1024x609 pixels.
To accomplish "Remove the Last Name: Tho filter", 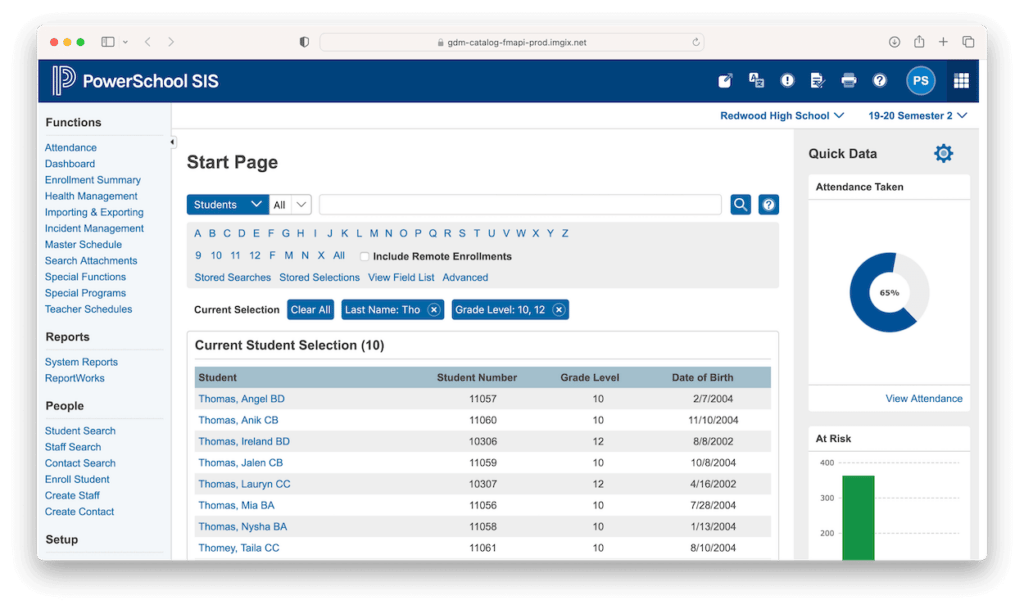I will click(434, 309).
